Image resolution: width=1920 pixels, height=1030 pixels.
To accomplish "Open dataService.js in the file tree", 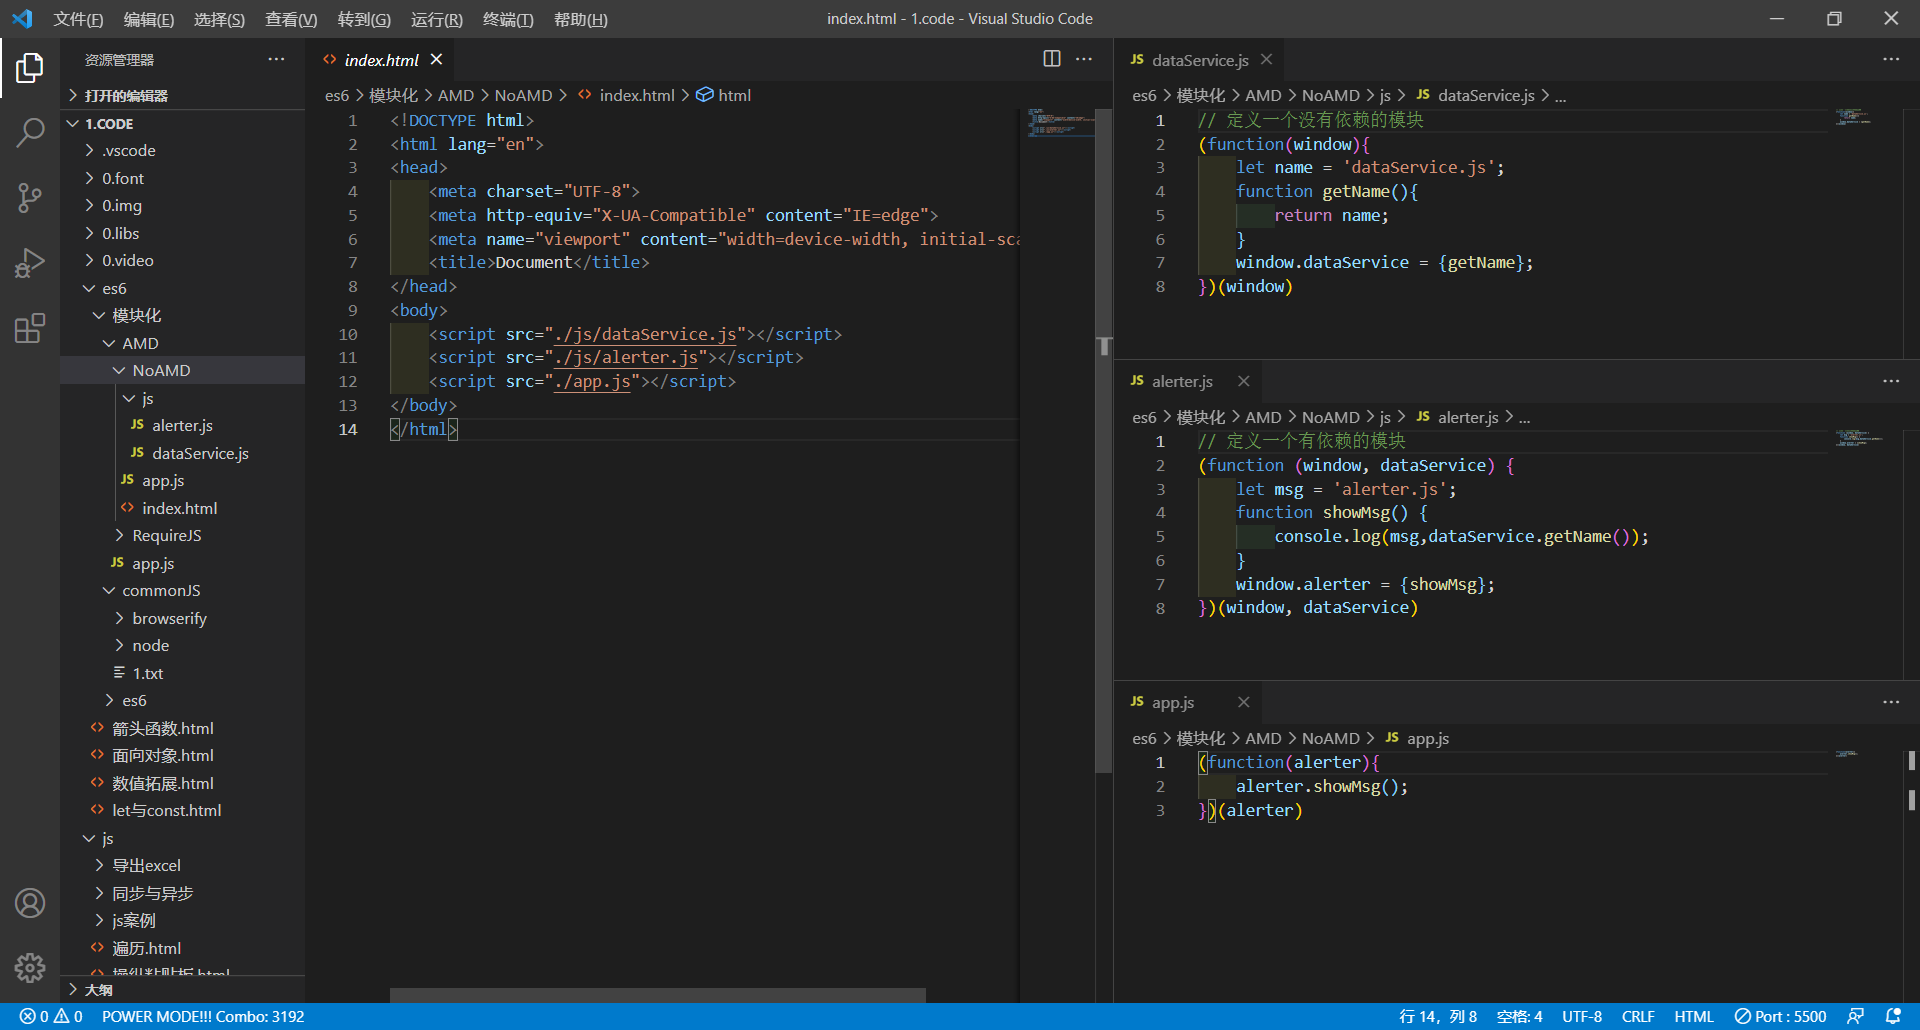I will coord(182,453).
